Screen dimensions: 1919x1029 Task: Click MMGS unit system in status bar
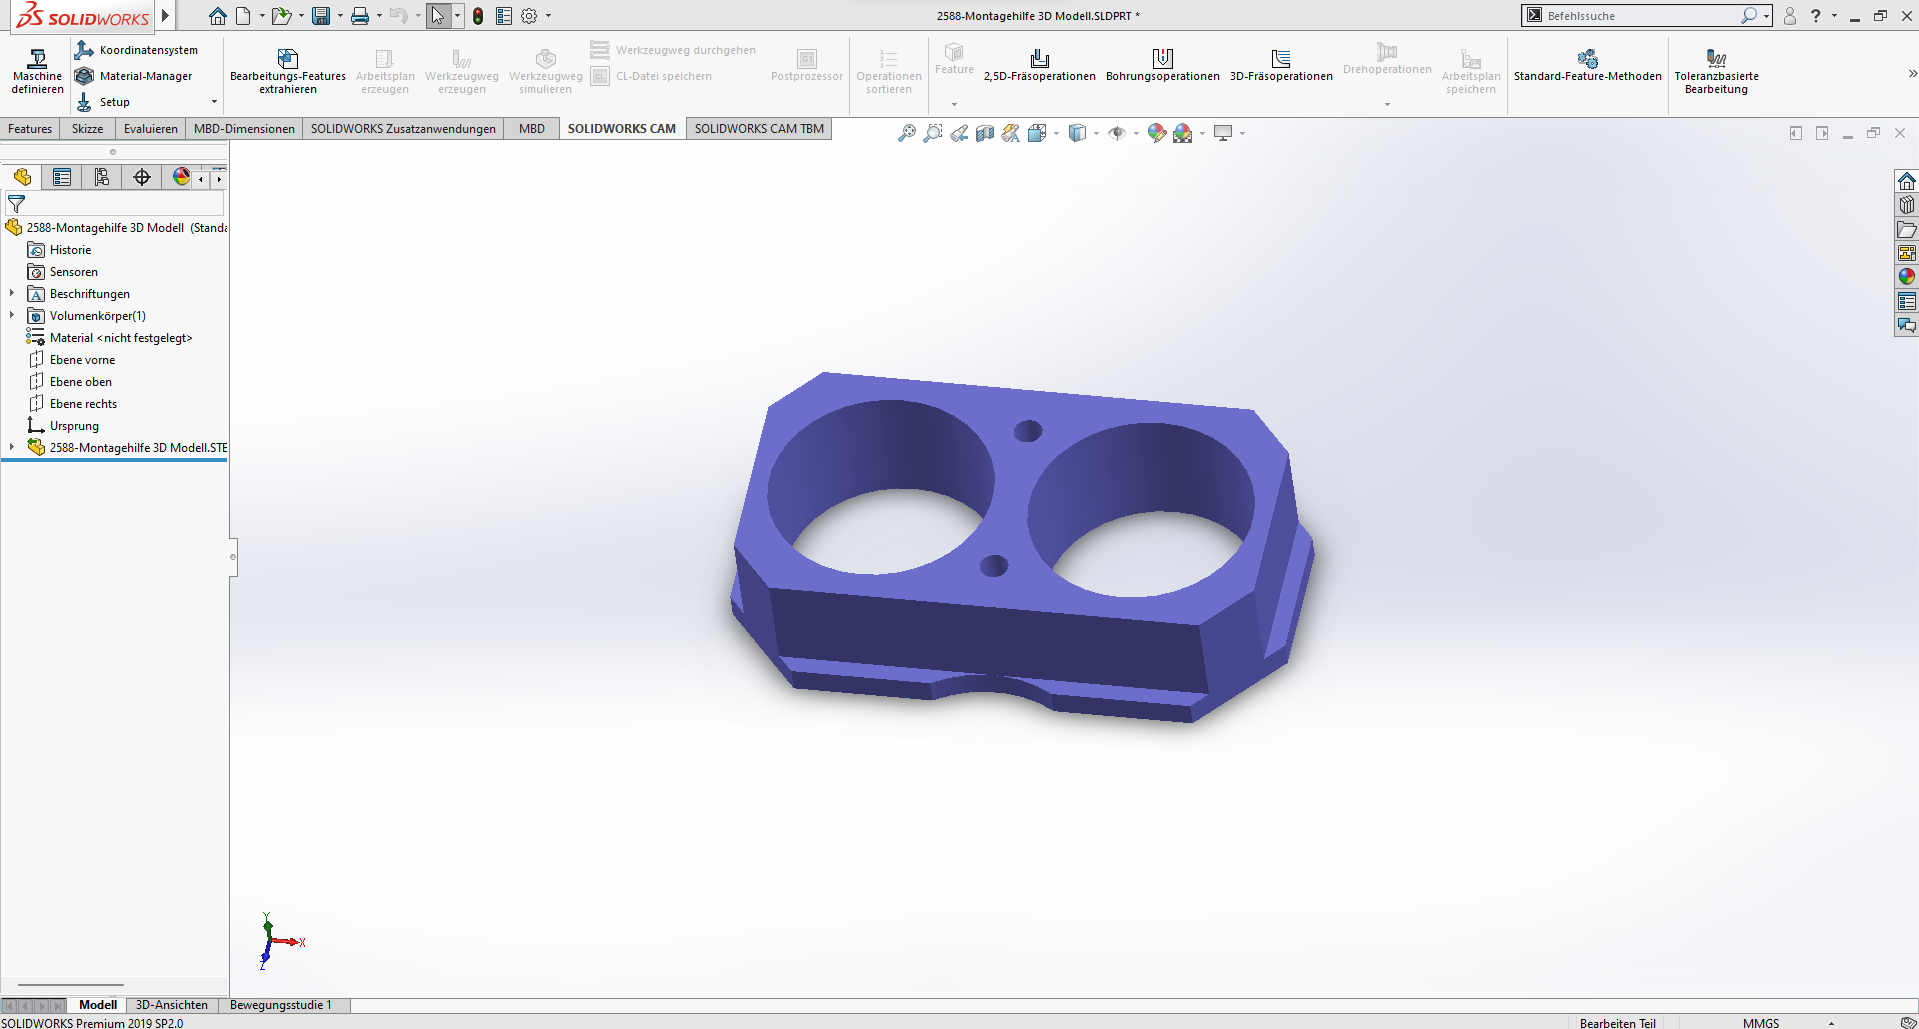pyautogui.click(x=1761, y=1023)
